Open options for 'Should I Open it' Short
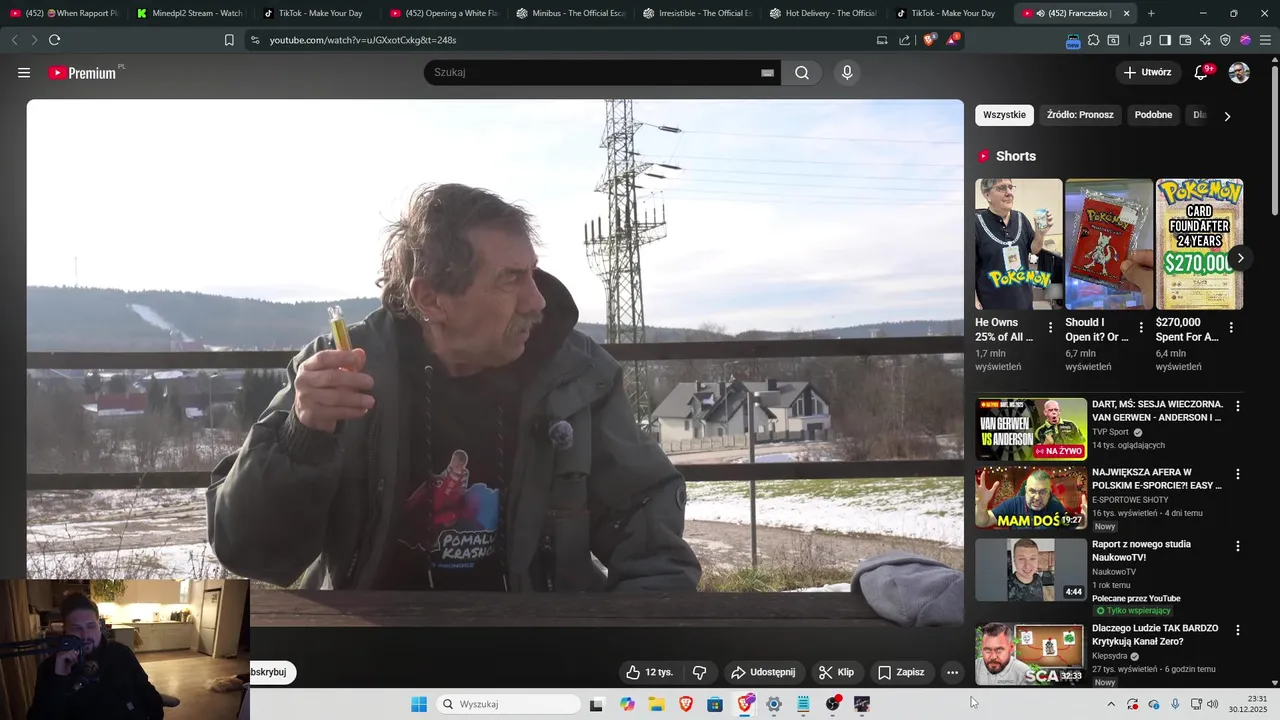This screenshot has width=1280, height=720. [x=1141, y=328]
